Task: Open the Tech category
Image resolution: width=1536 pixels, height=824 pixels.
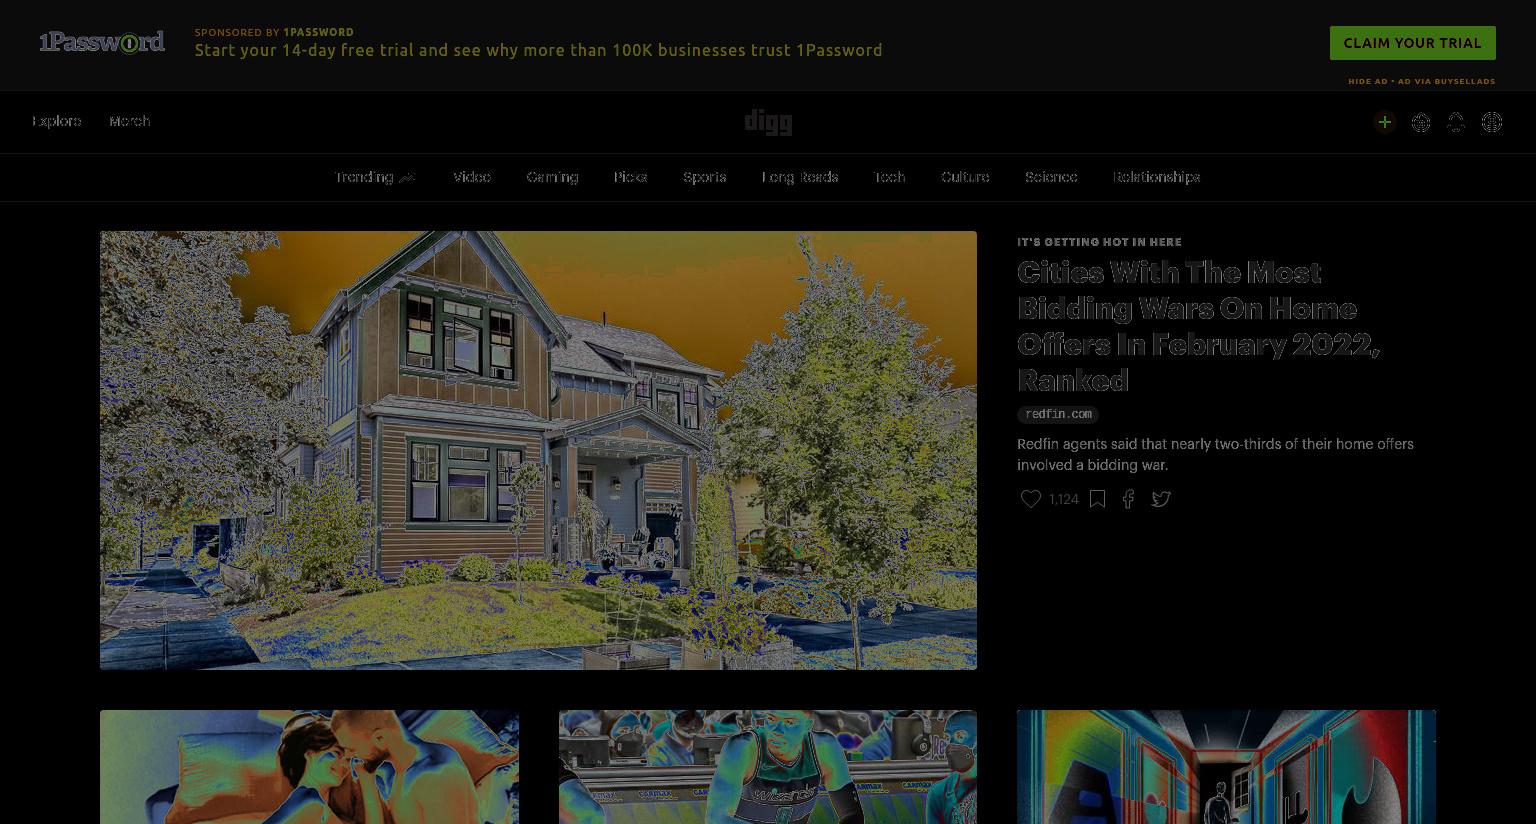Action: point(890,177)
